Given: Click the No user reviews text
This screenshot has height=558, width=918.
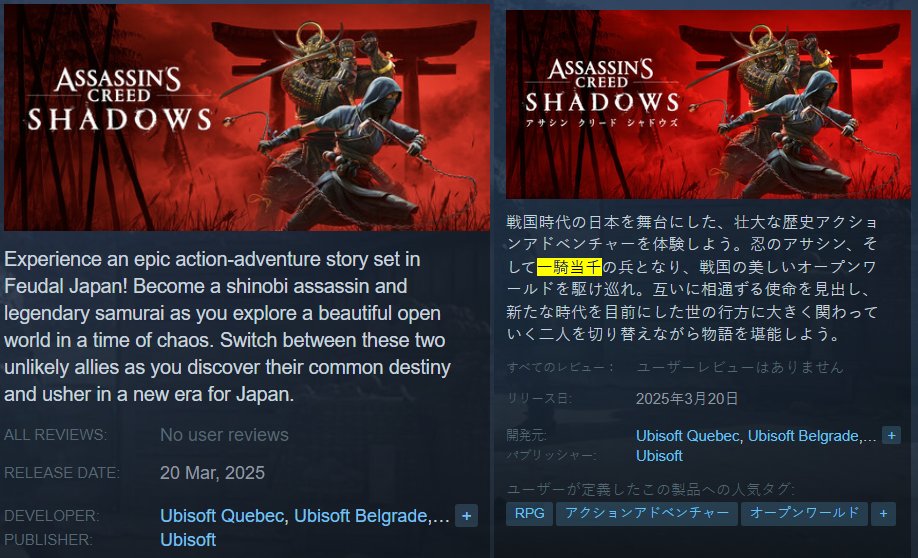Looking at the screenshot, I should pos(224,435).
